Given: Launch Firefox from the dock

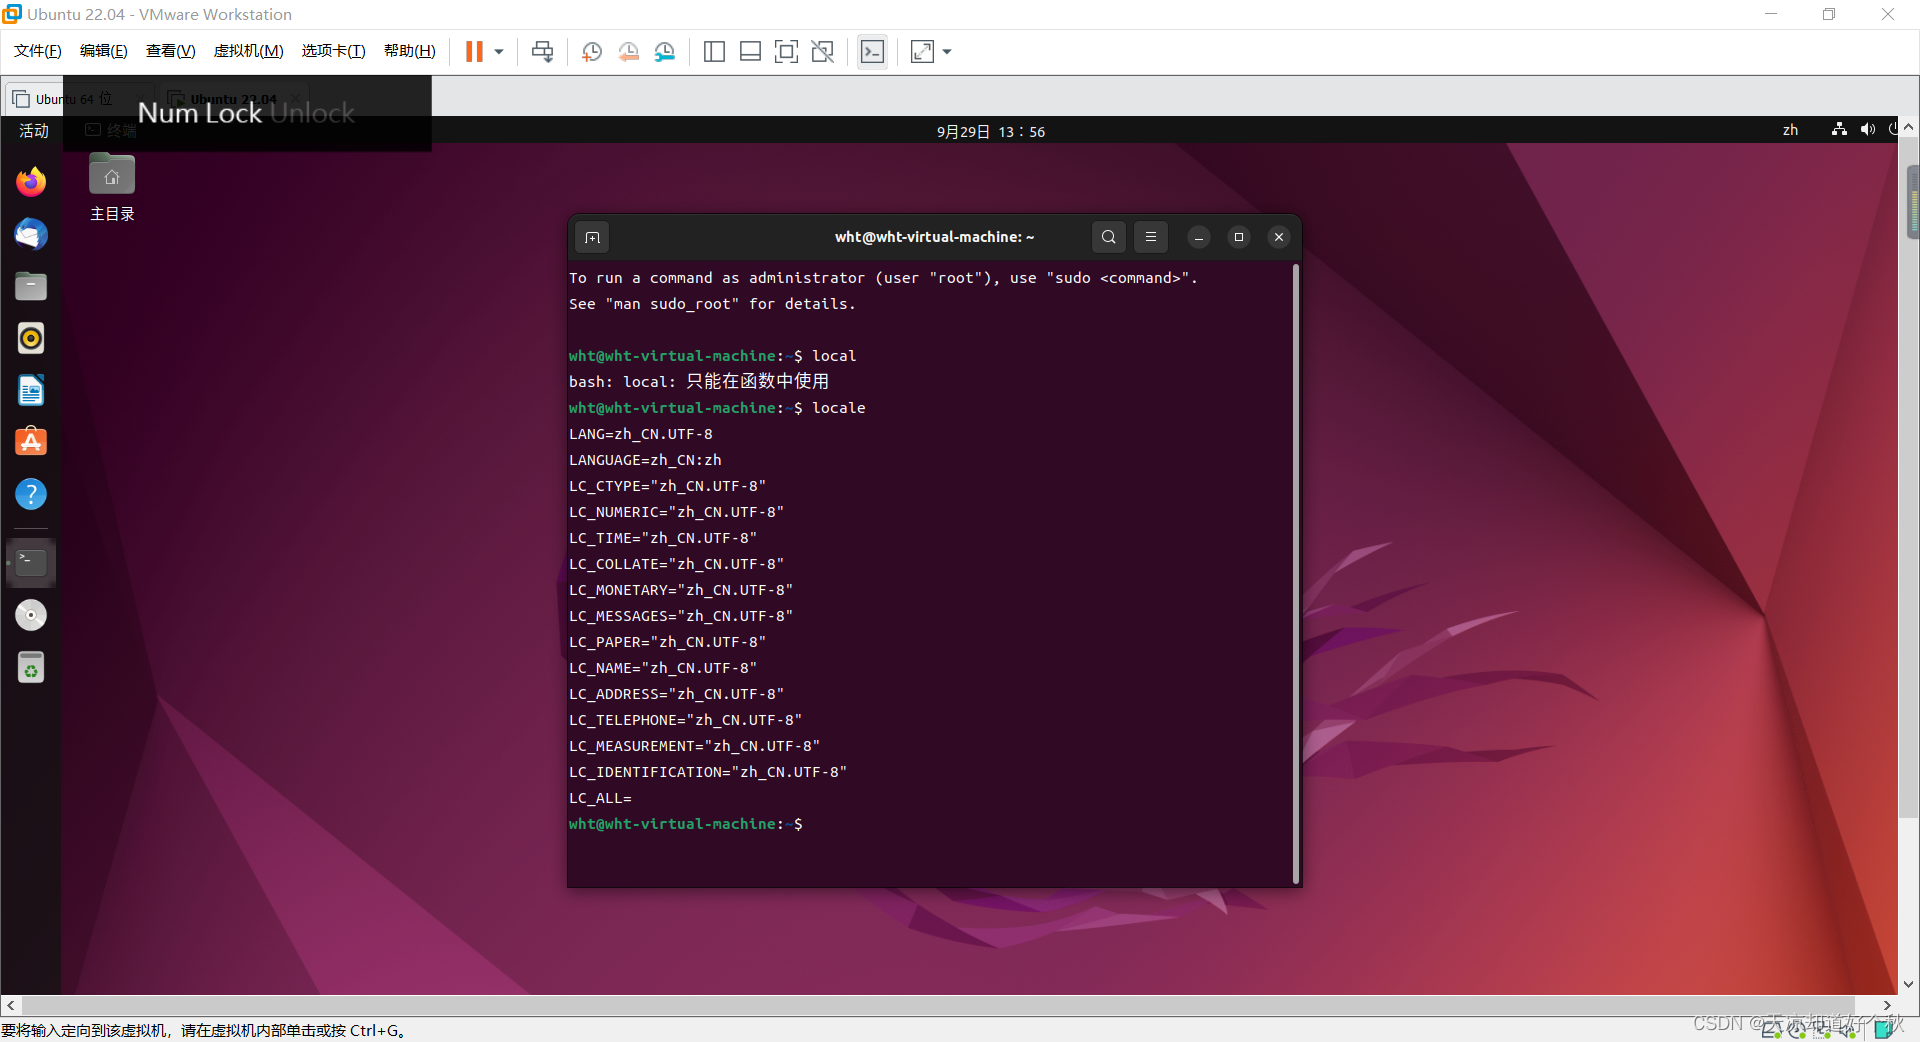Looking at the screenshot, I should (x=31, y=182).
